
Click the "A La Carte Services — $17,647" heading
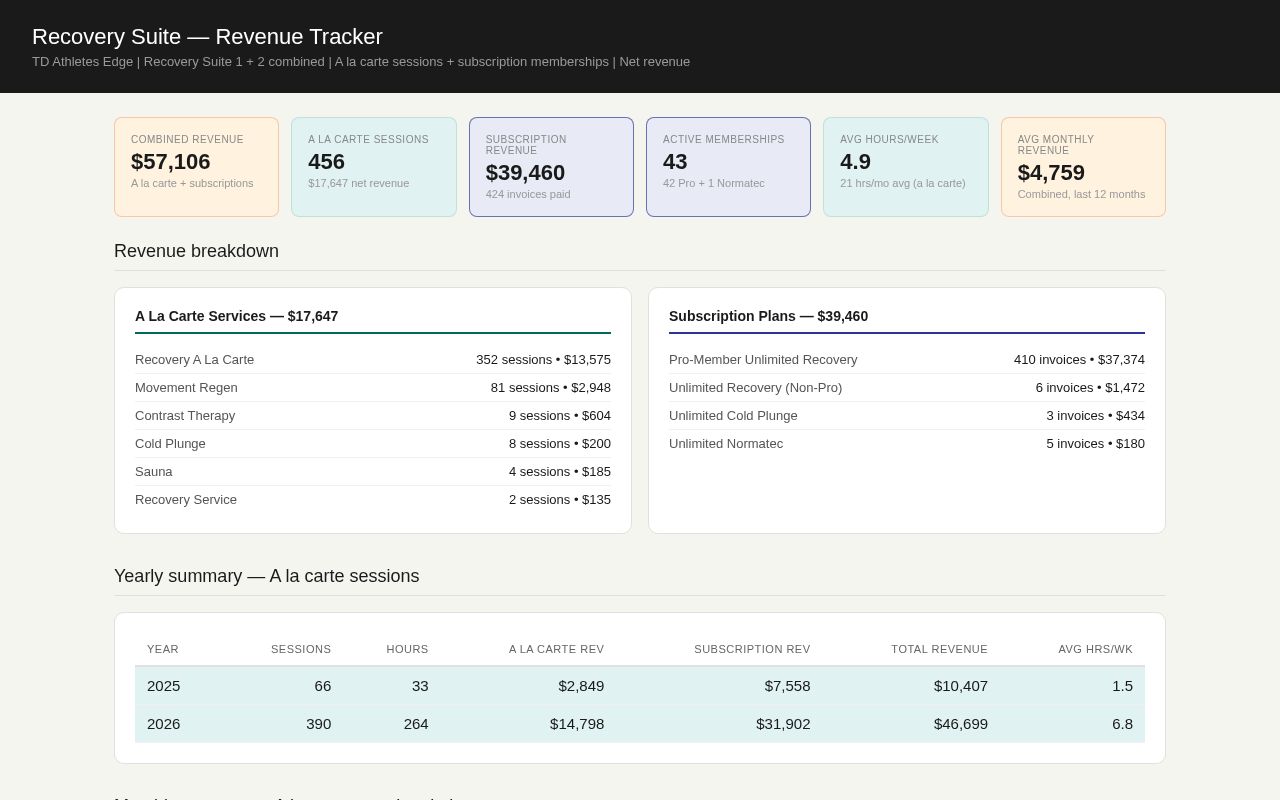click(x=236, y=316)
